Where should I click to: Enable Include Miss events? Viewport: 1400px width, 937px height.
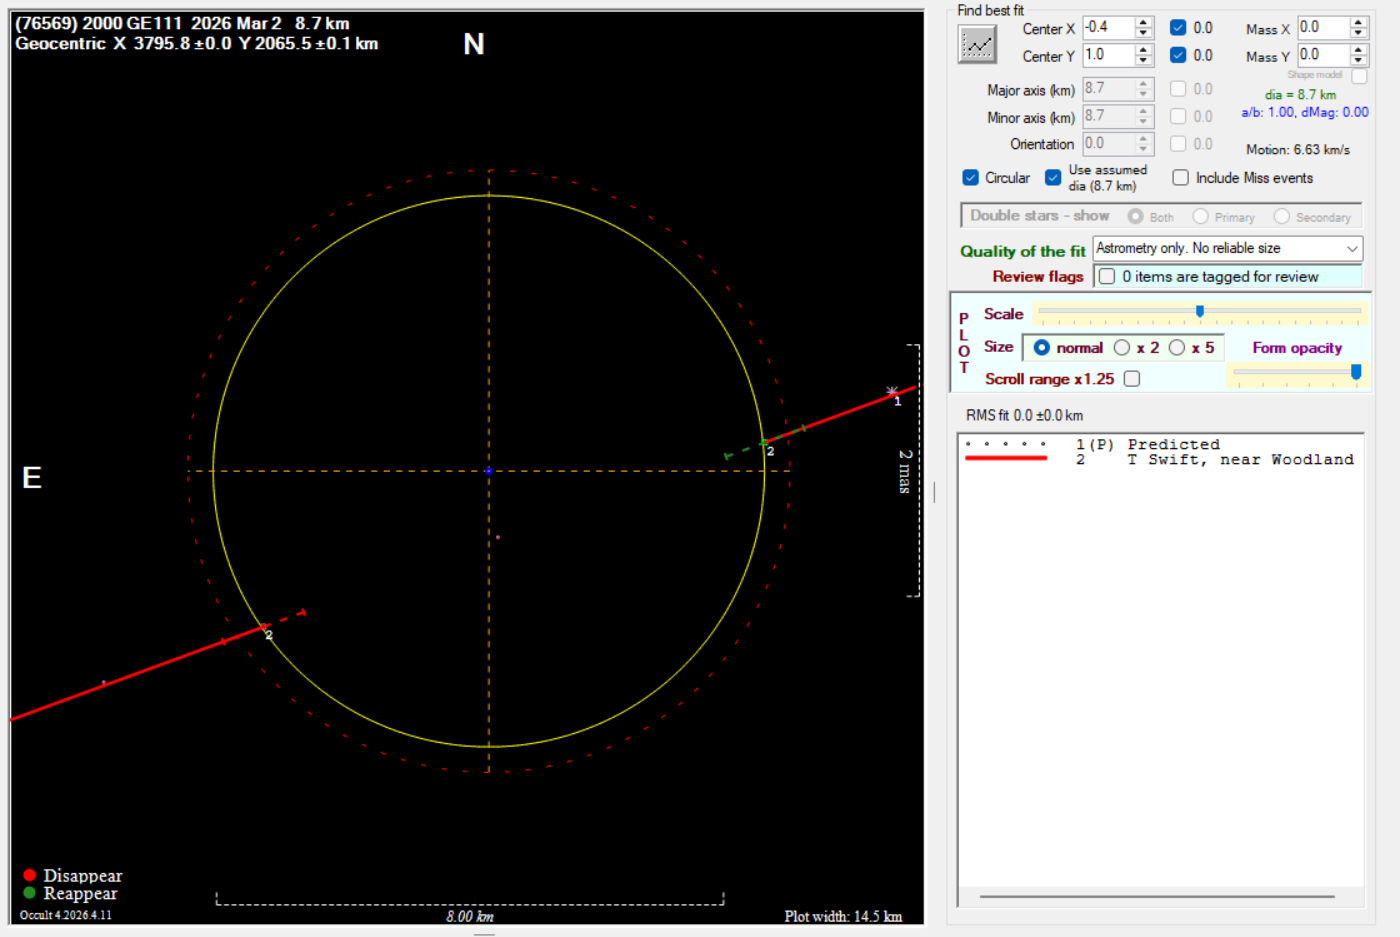[x=1180, y=178]
